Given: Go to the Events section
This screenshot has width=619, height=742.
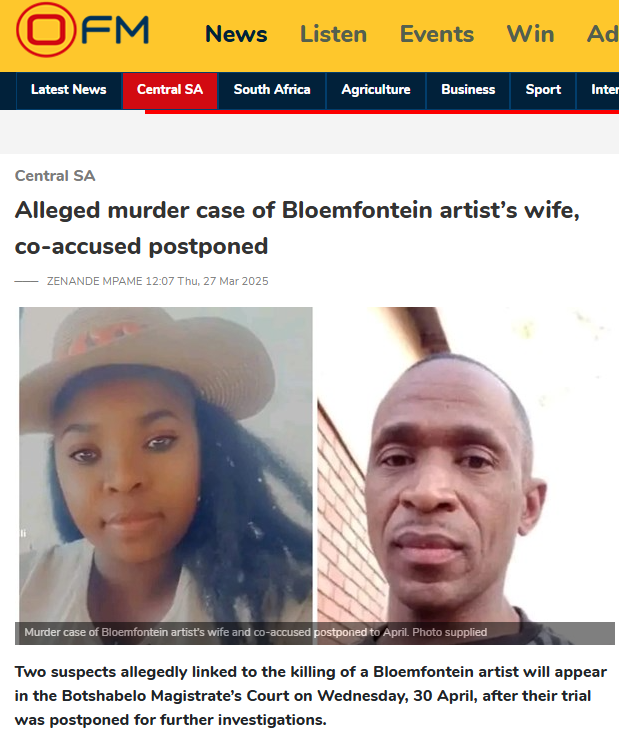Looking at the screenshot, I should (x=437, y=34).
